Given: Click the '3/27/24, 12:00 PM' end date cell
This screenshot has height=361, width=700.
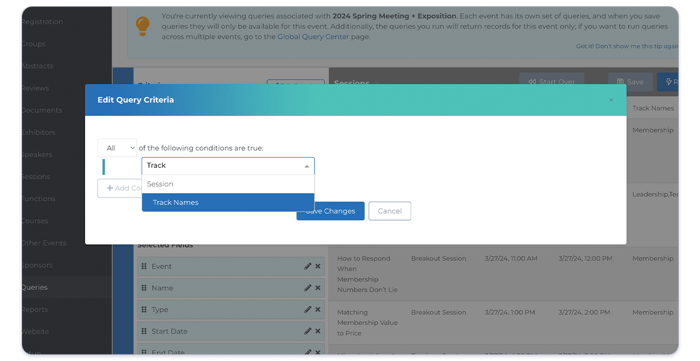Looking at the screenshot, I should (x=585, y=258).
